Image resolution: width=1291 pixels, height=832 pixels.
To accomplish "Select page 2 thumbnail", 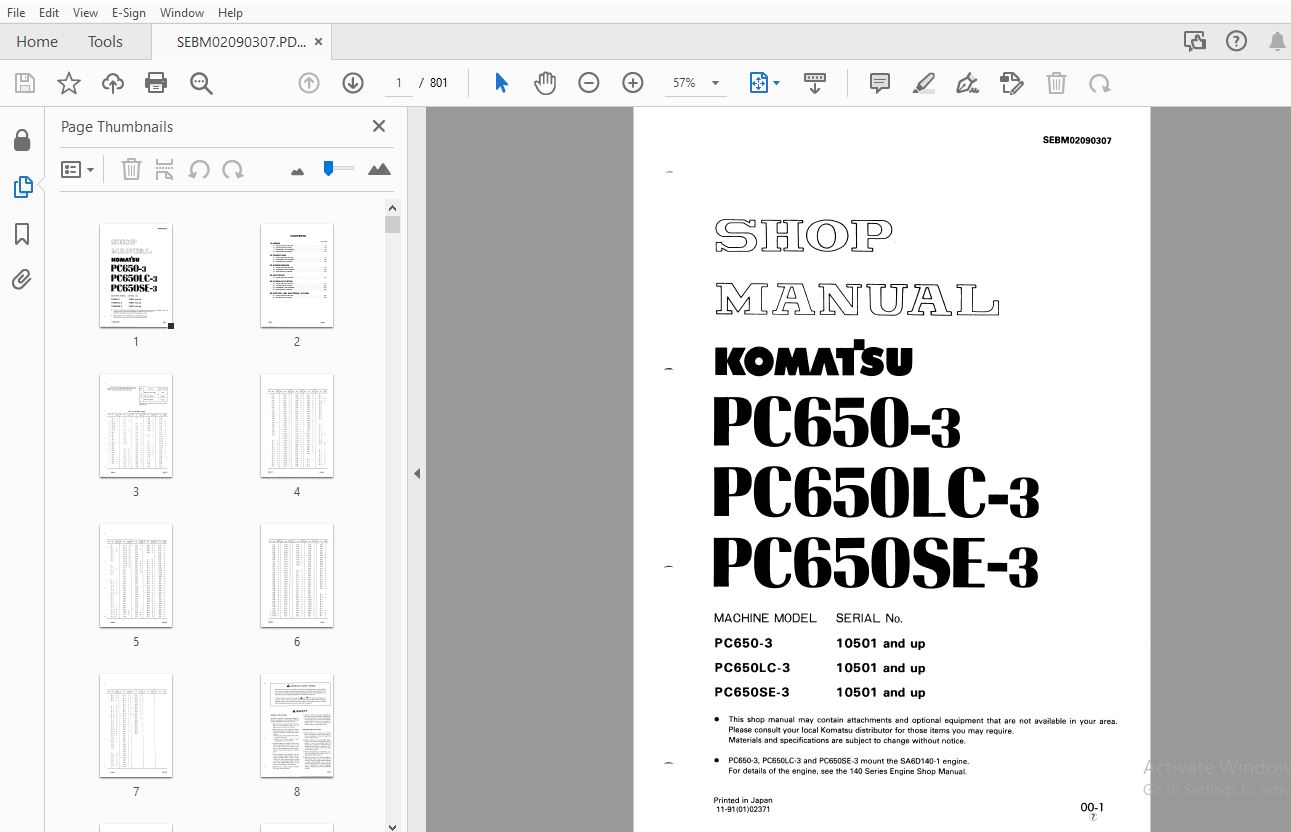I will 297,276.
